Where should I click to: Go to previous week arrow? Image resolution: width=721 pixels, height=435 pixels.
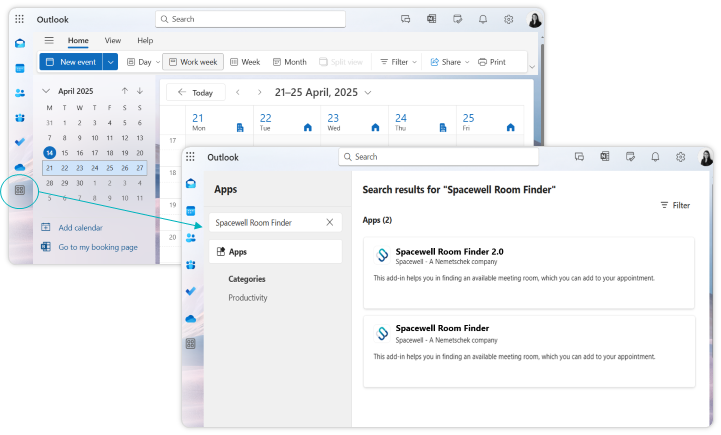(x=238, y=92)
